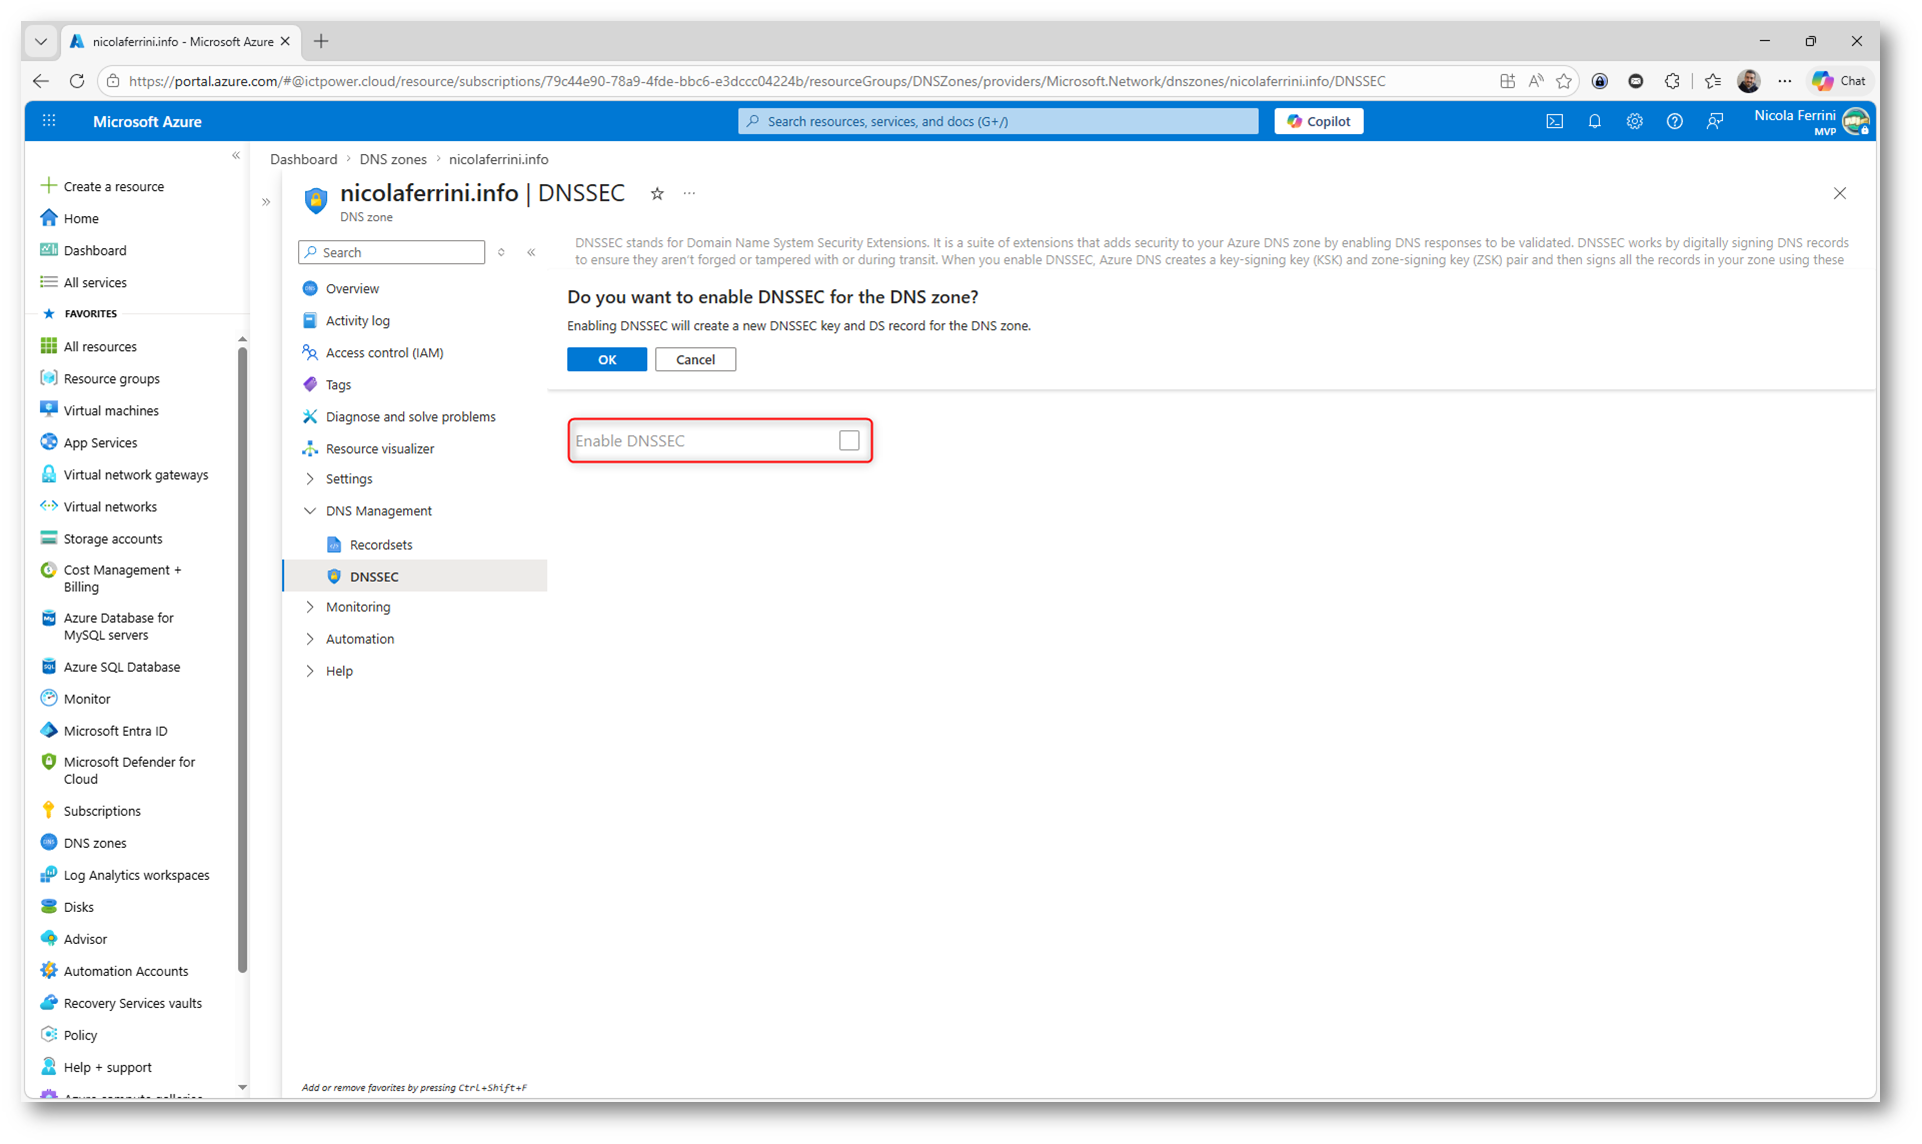Open the feedback icon in header
This screenshot has width=1922, height=1144.
point(1715,121)
